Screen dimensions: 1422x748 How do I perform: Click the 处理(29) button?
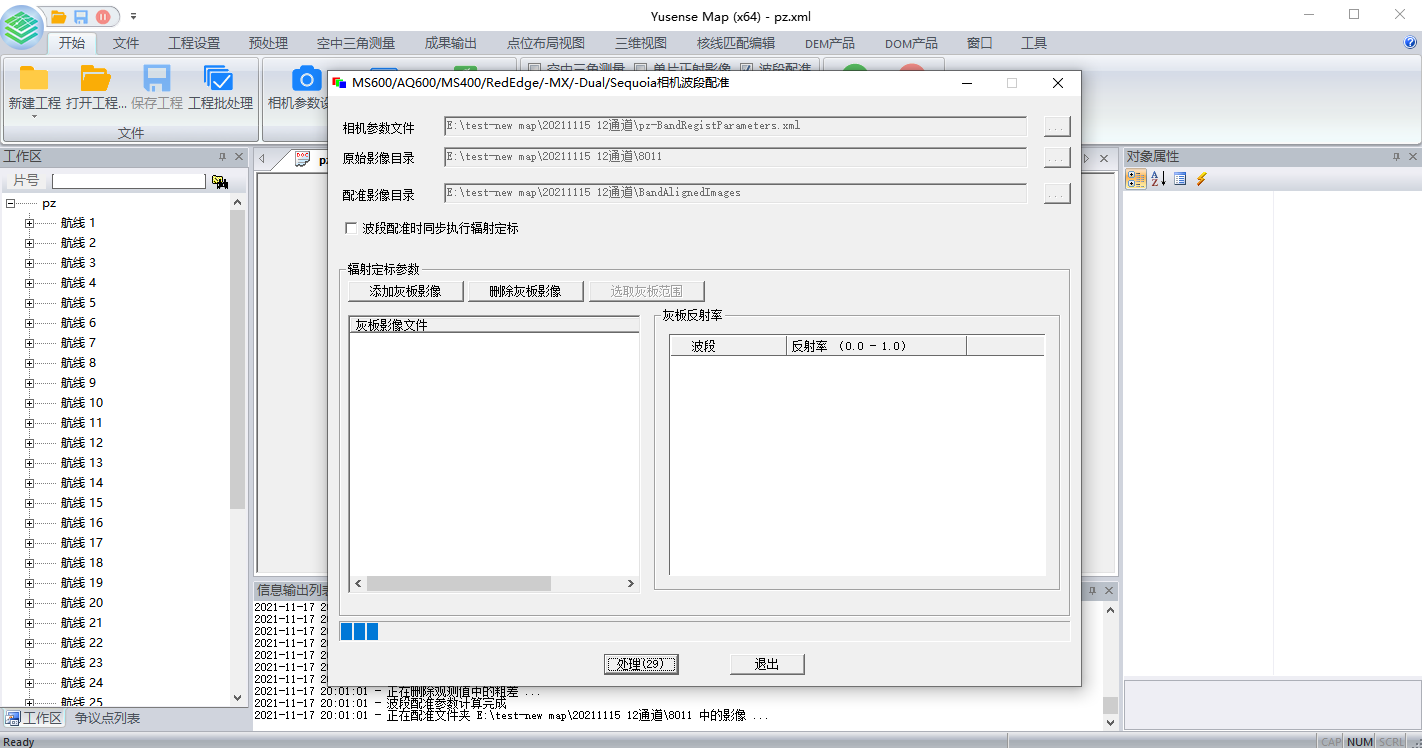pos(641,664)
